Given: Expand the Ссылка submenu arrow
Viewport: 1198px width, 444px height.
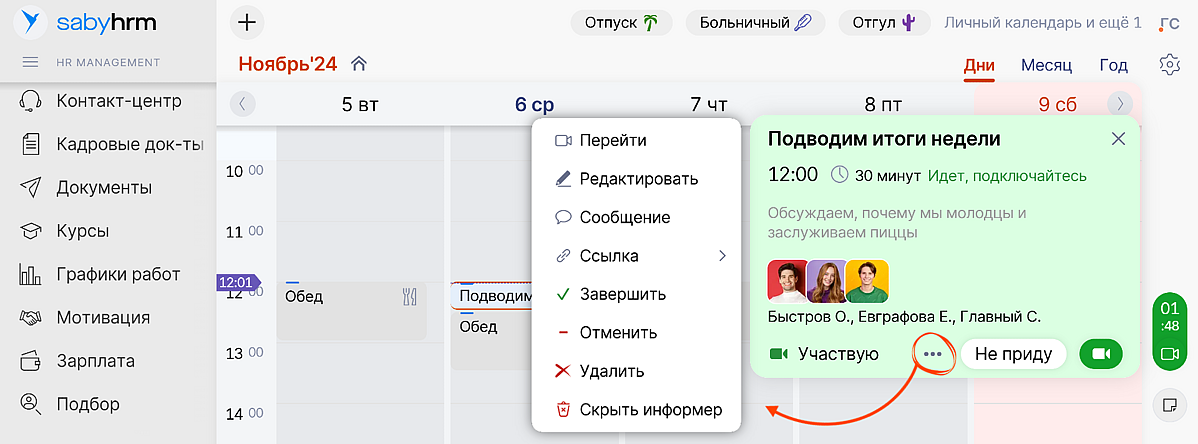Looking at the screenshot, I should click(x=722, y=256).
